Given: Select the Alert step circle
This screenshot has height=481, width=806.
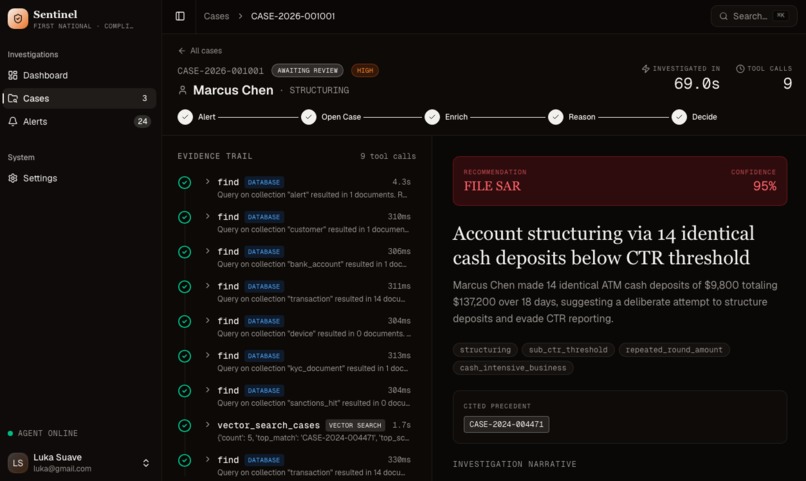Looking at the screenshot, I should tap(185, 117).
